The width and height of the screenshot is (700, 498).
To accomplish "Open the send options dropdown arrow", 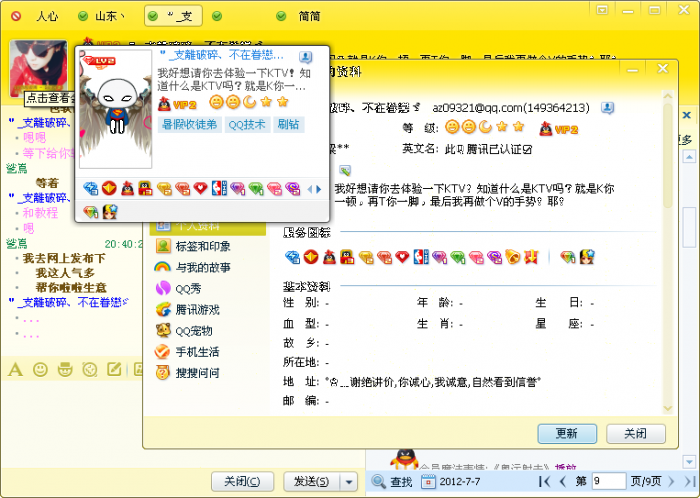I will 349,482.
